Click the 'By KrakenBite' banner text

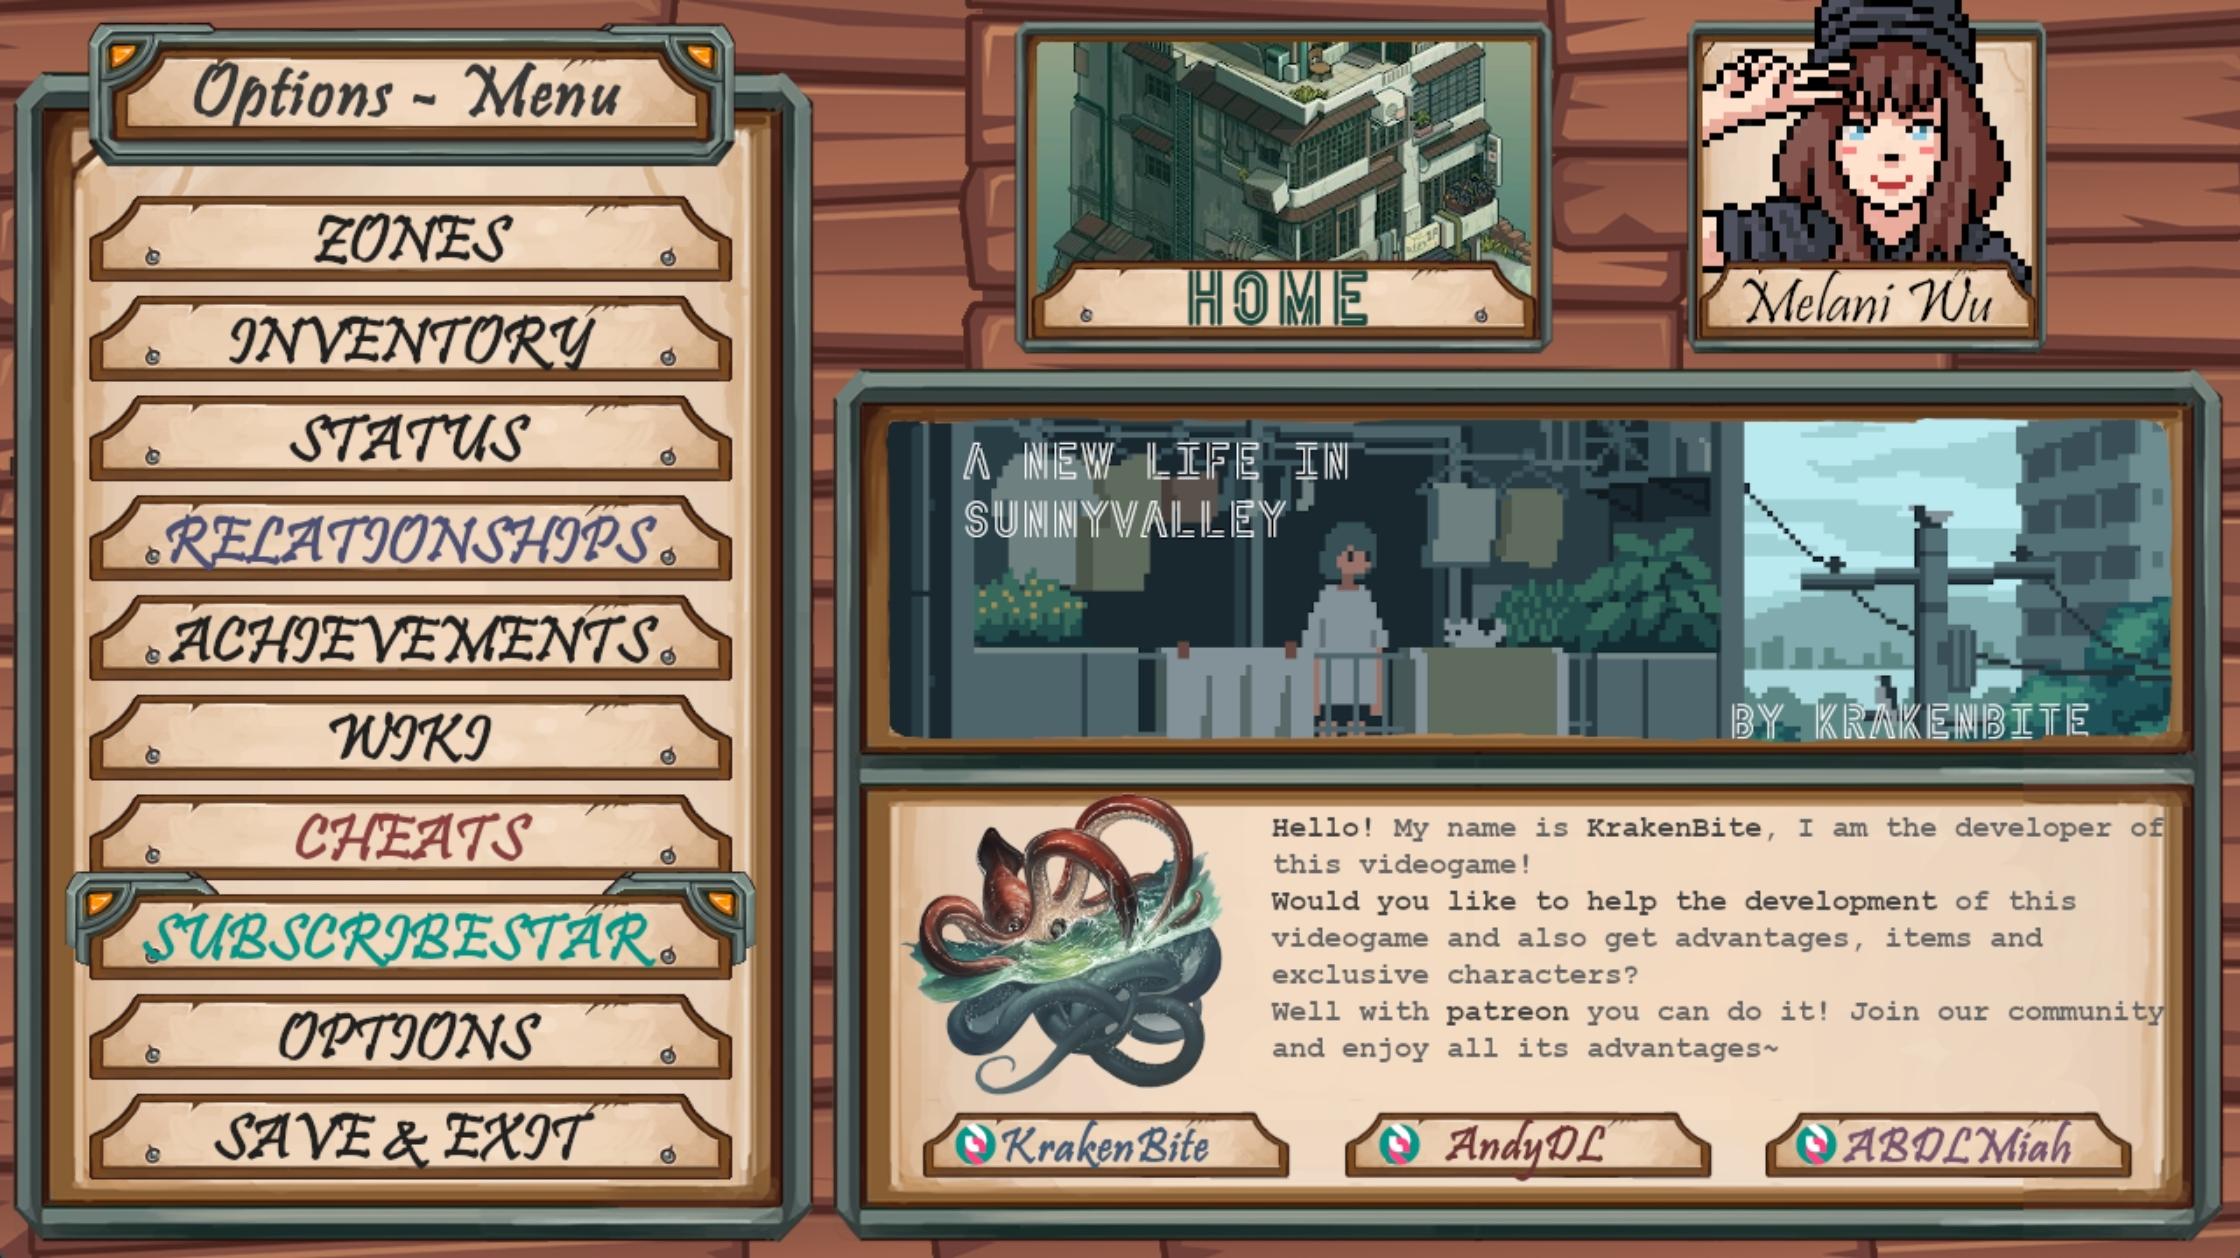click(x=1910, y=720)
